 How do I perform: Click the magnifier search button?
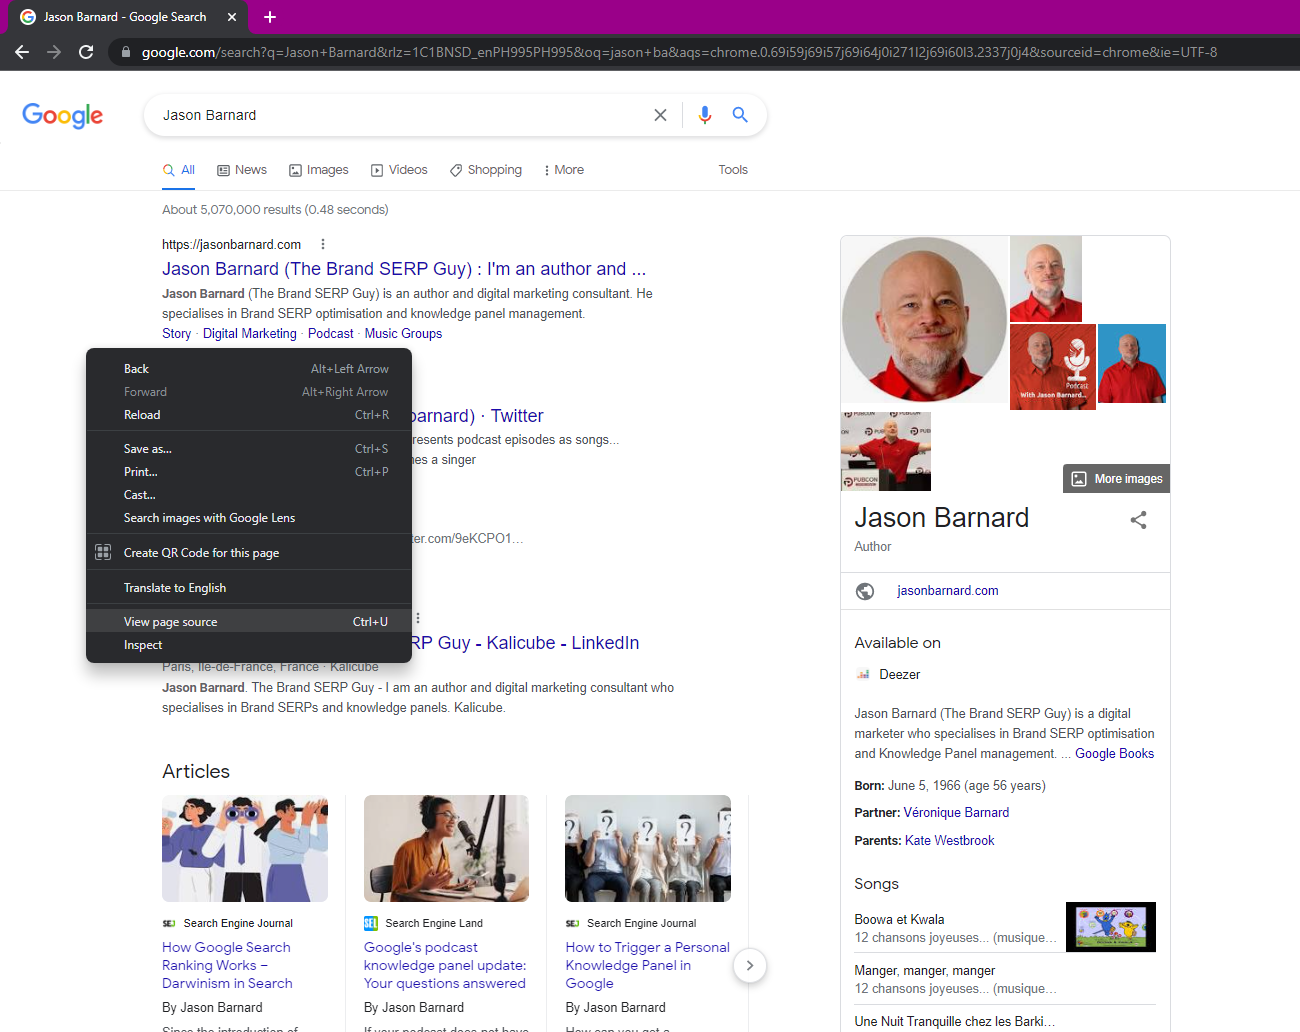[x=740, y=115]
